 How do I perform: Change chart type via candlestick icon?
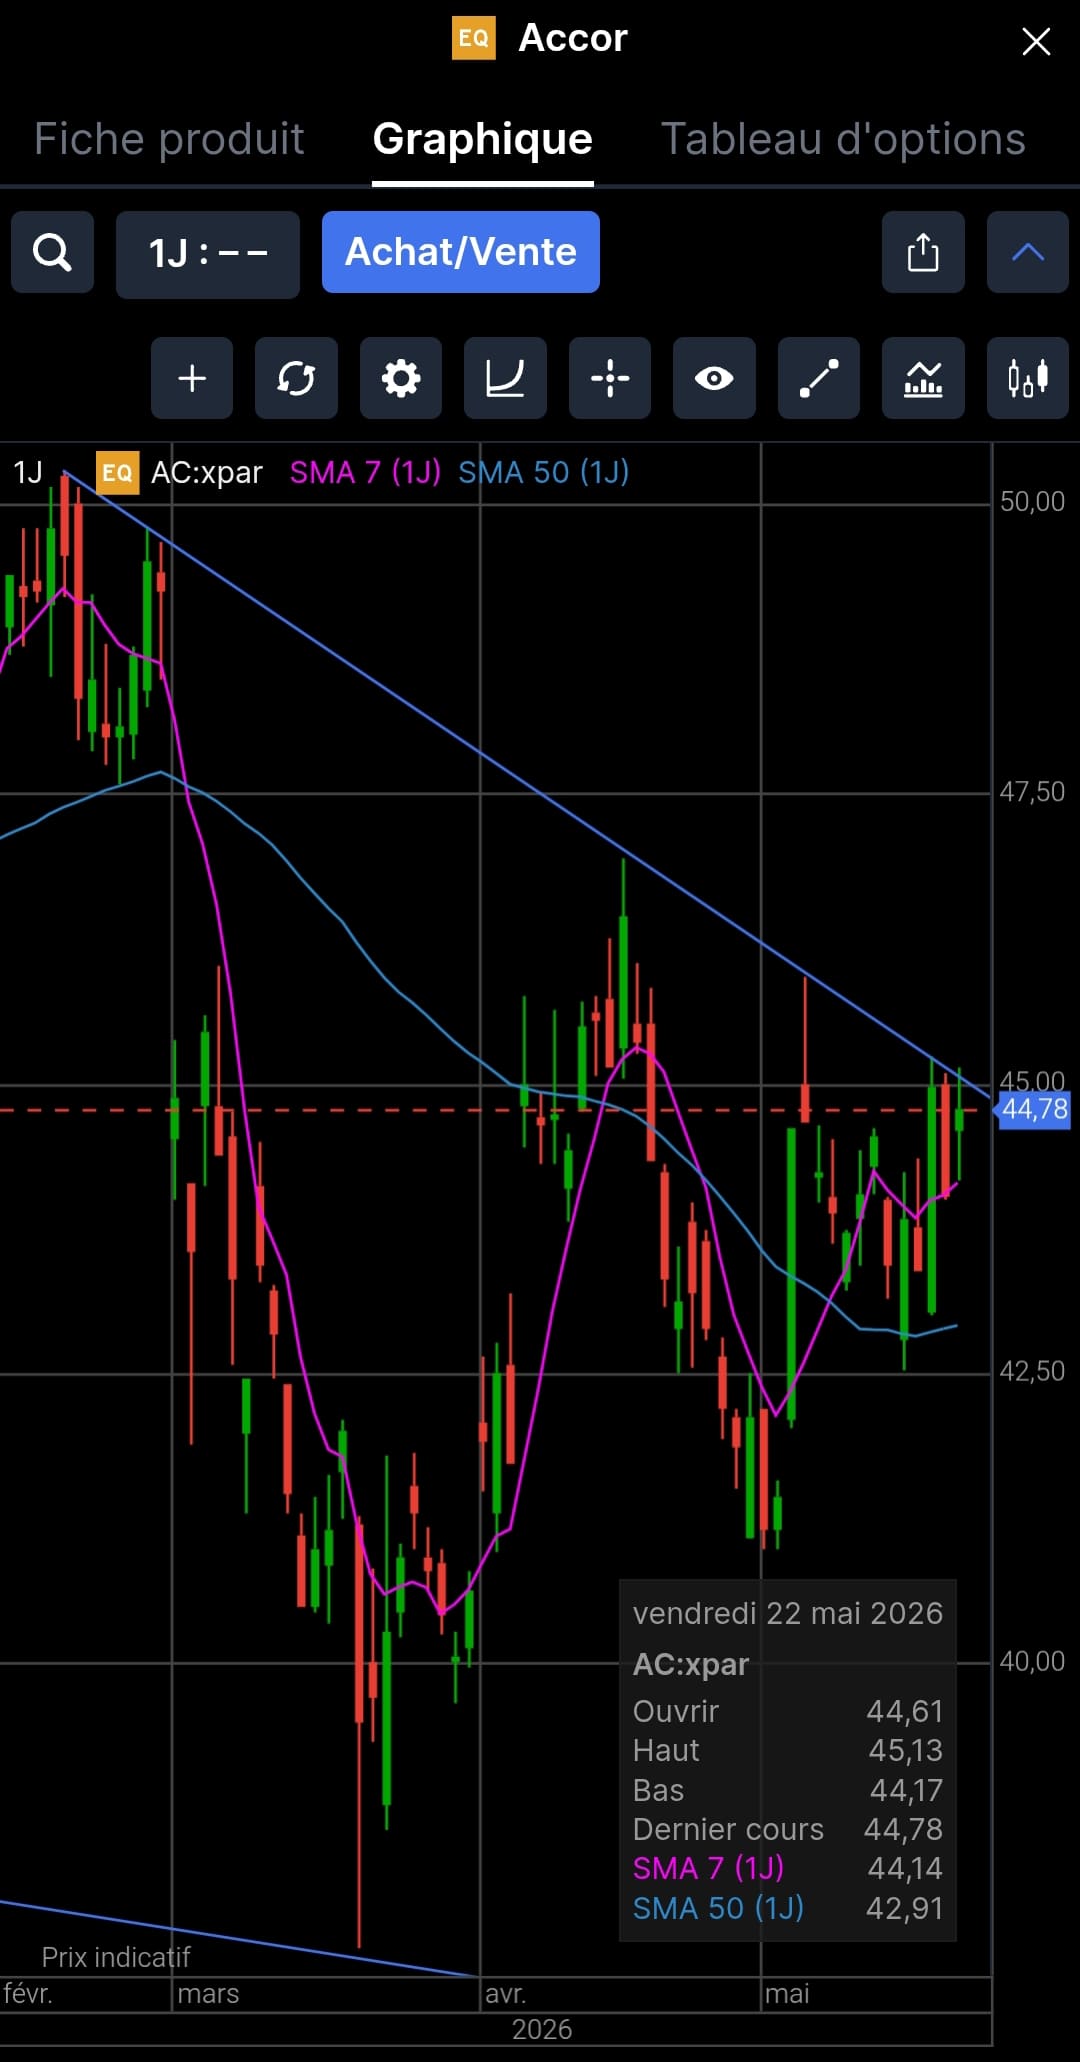pos(1028,378)
